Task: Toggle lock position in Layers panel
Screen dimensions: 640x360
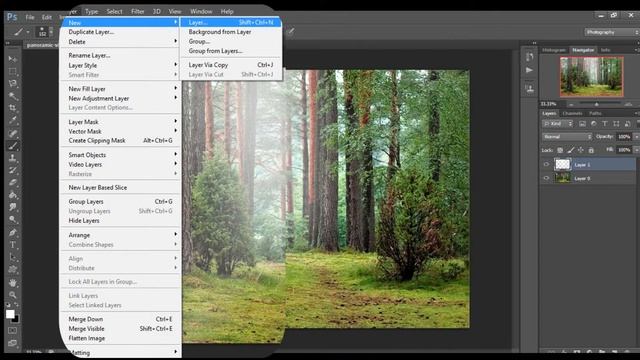Action: pyautogui.click(x=580, y=150)
